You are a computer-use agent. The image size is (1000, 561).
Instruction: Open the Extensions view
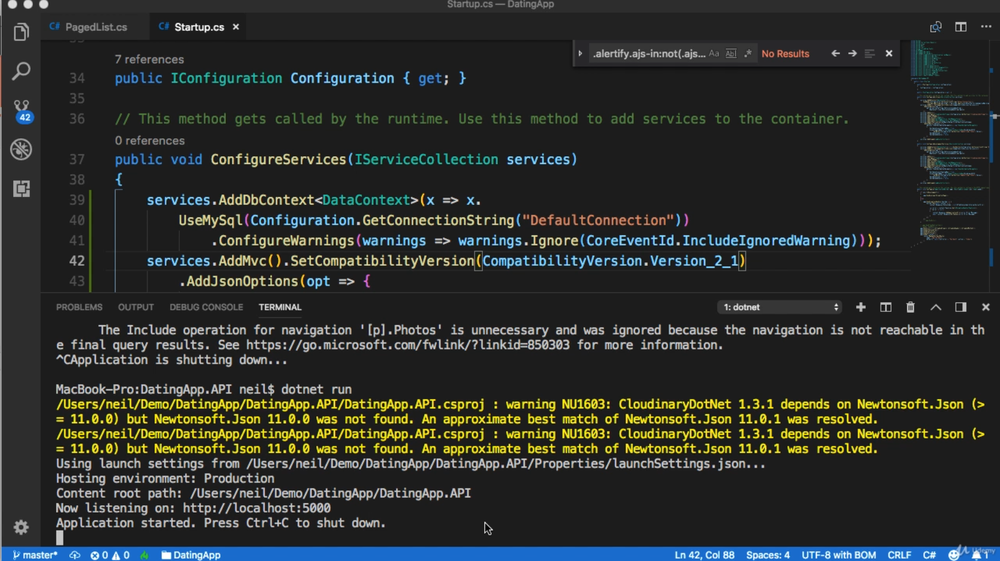[x=21, y=189]
